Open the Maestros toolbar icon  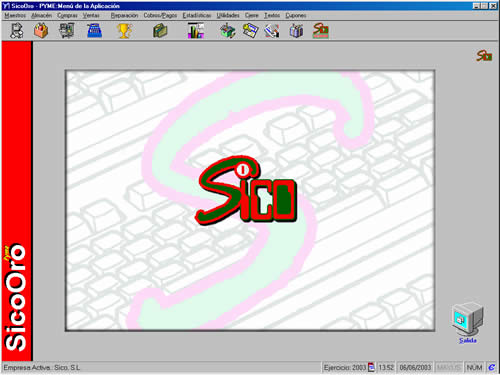tap(17, 31)
